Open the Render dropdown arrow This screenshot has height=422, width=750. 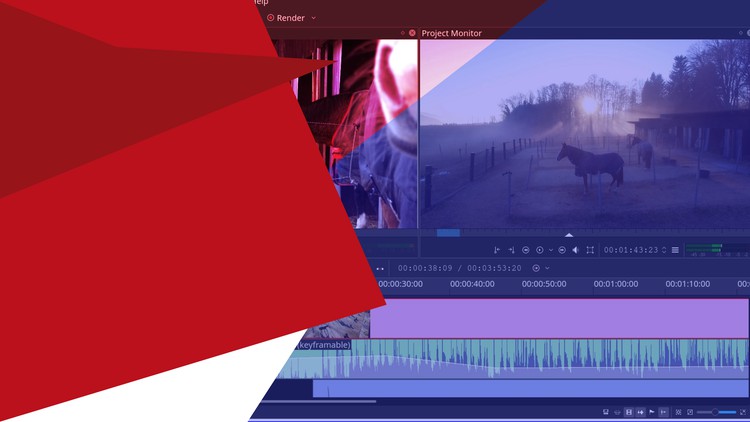tap(314, 18)
